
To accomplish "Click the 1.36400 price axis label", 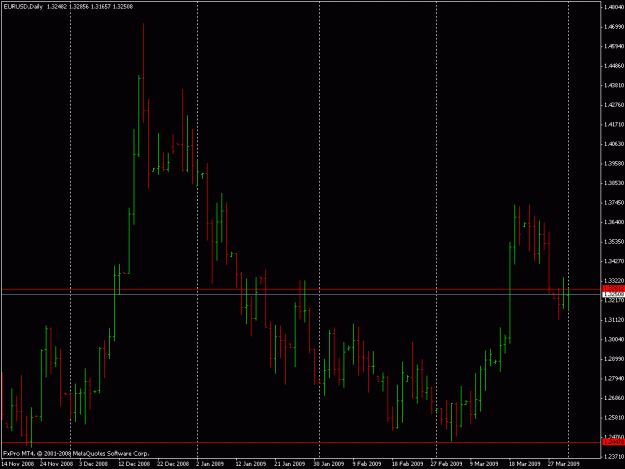I will click(x=614, y=222).
